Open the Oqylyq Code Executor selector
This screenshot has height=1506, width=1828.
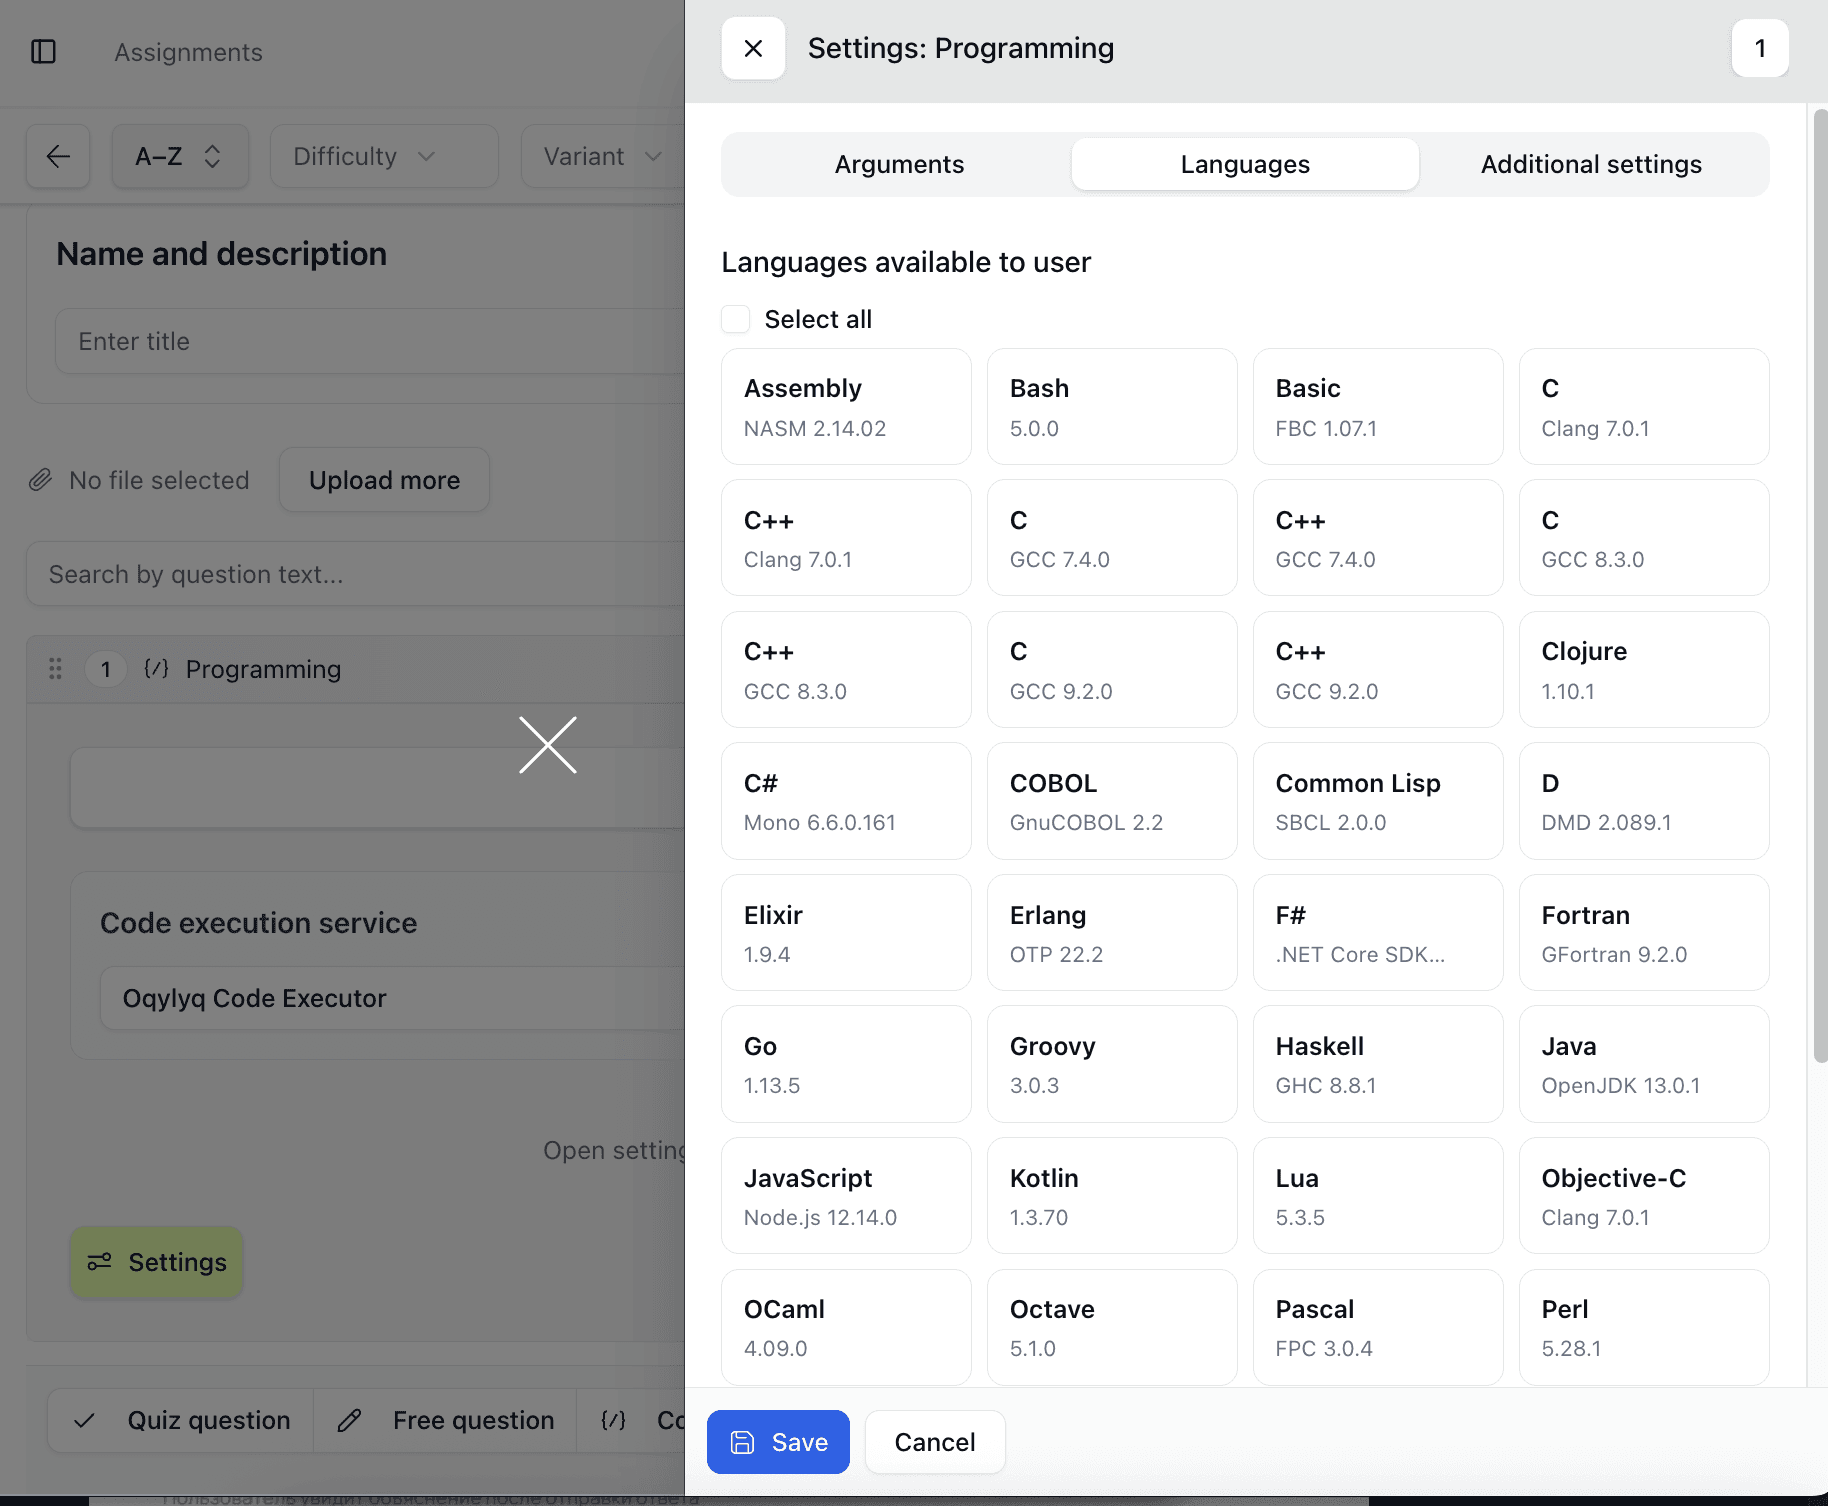click(x=392, y=998)
